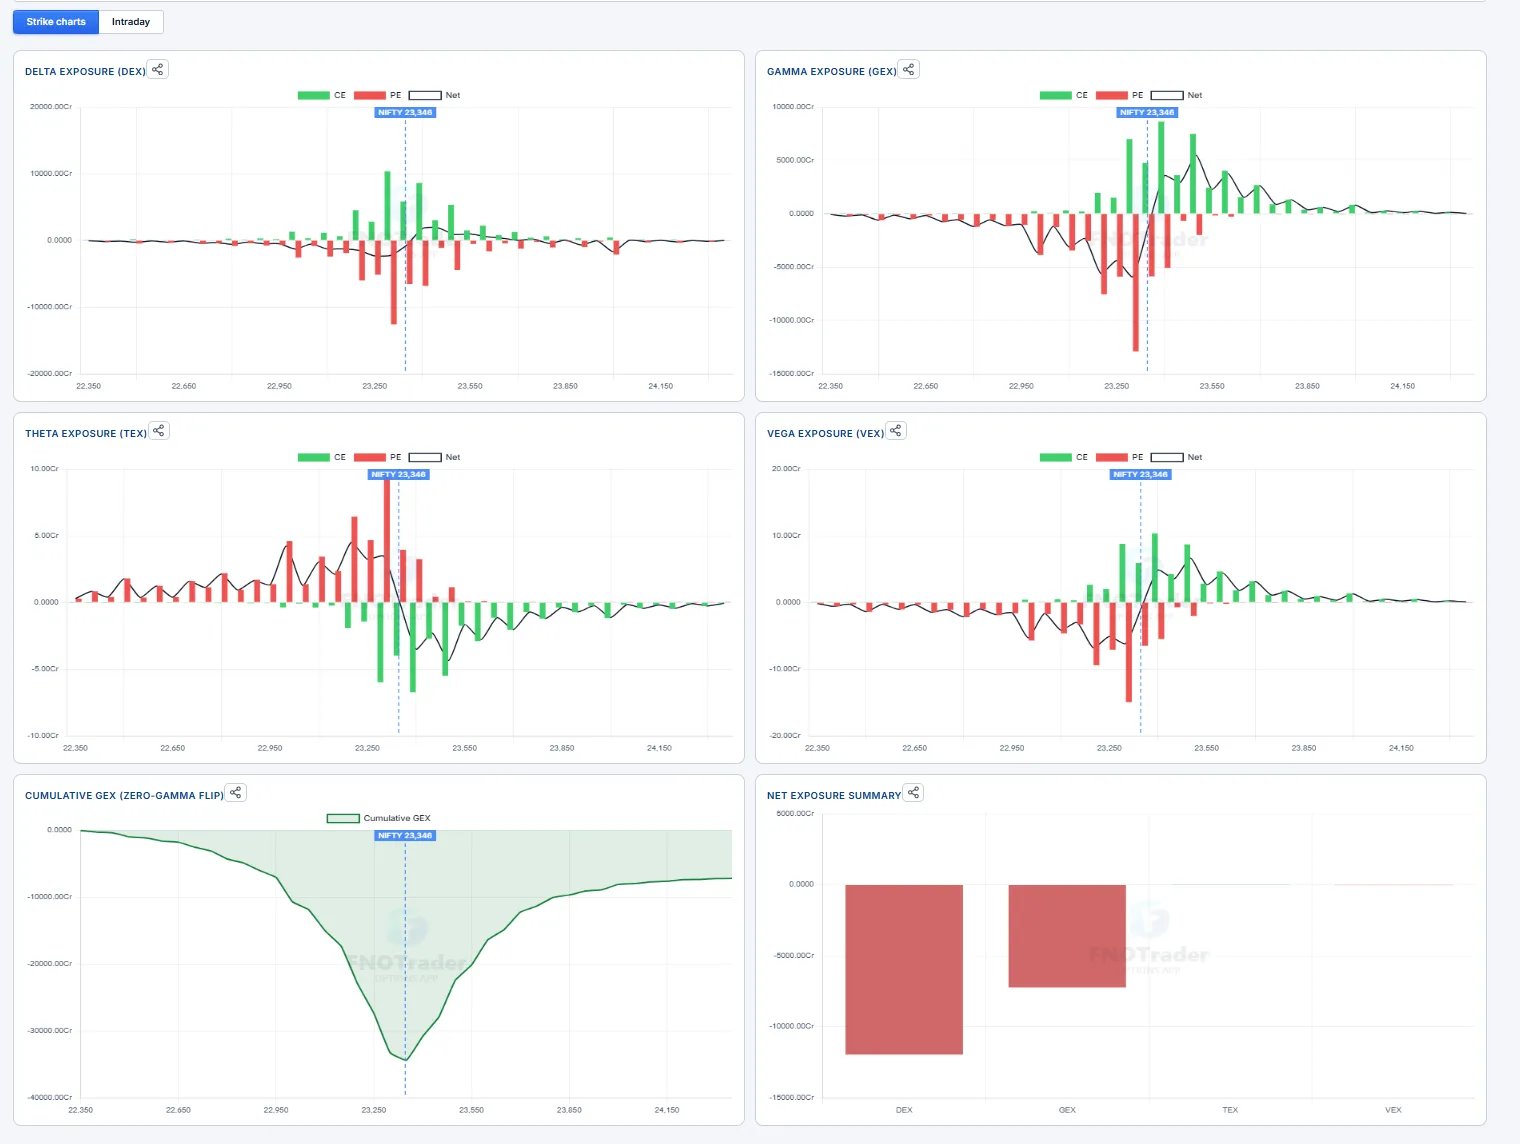
Task: Click the longest red PE bar in DEX chart
Action: point(394,282)
